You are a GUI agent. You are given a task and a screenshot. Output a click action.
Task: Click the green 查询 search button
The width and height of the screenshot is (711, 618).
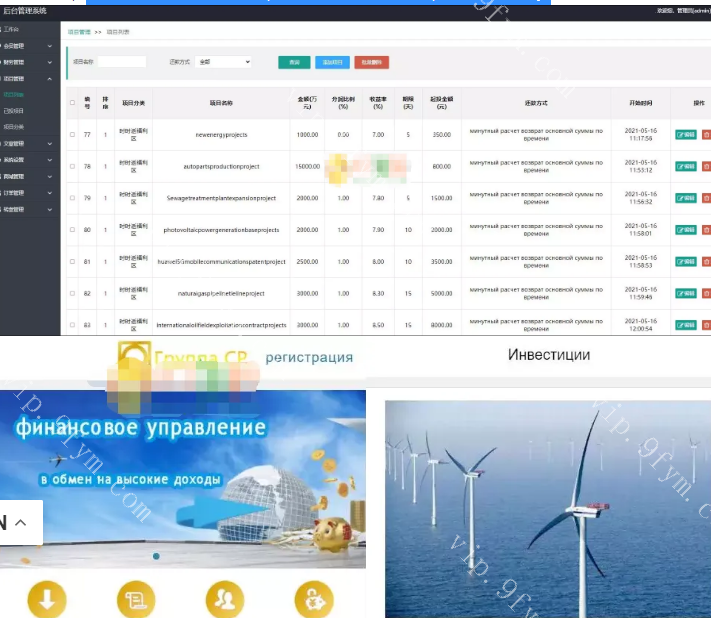(x=294, y=62)
